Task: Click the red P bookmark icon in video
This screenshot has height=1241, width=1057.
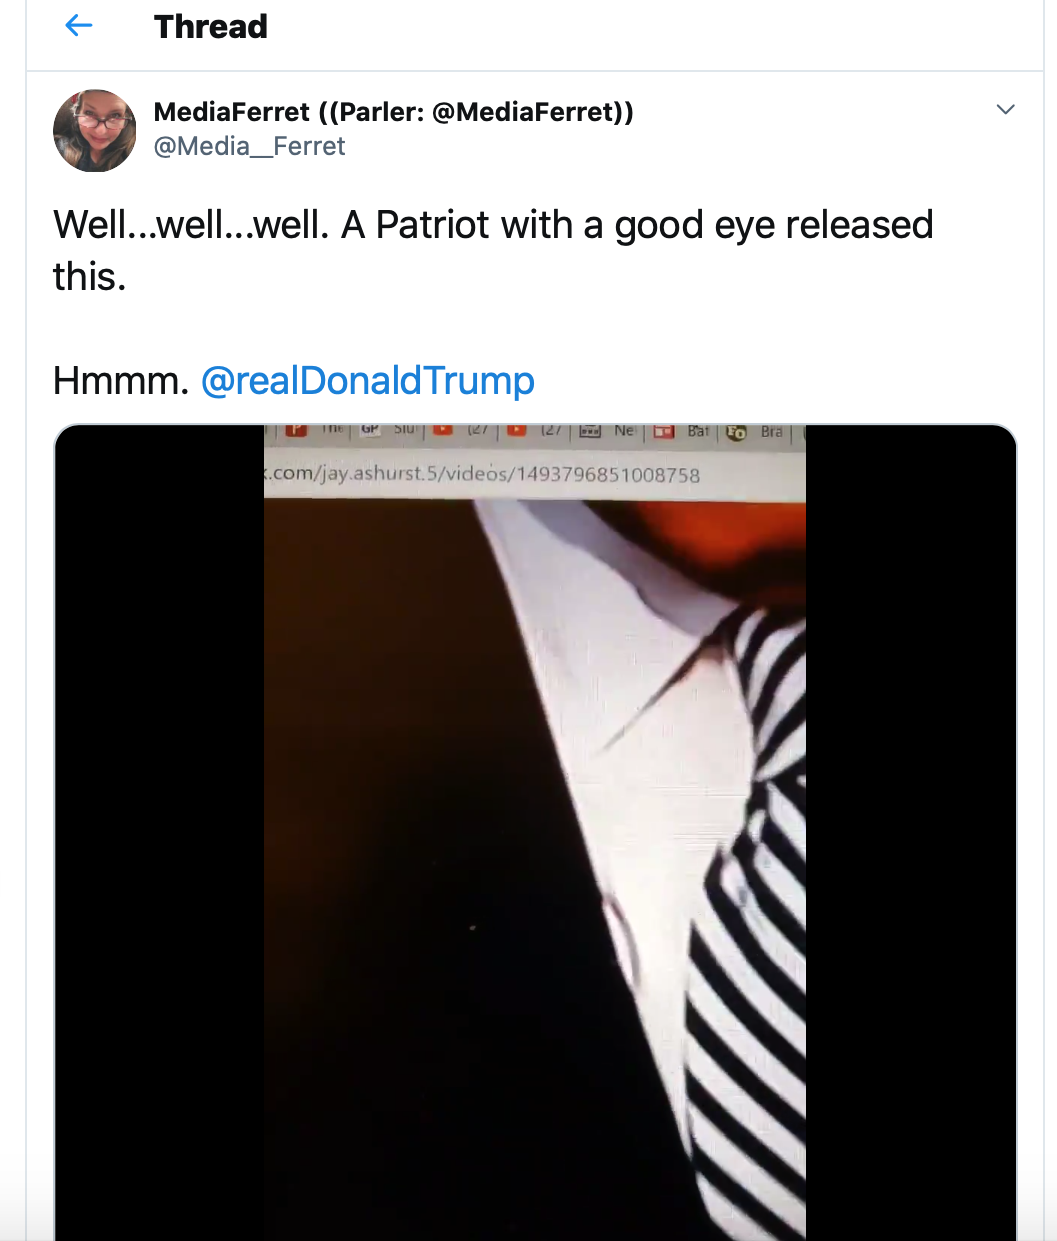Action: pyautogui.click(x=296, y=431)
